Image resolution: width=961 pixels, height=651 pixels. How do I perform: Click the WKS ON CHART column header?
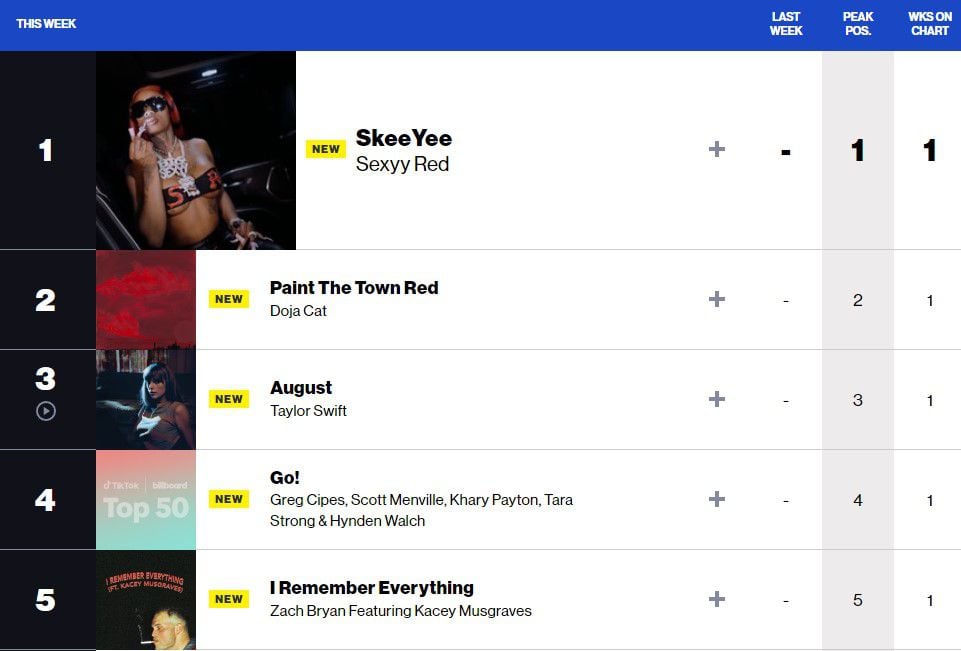(929, 24)
